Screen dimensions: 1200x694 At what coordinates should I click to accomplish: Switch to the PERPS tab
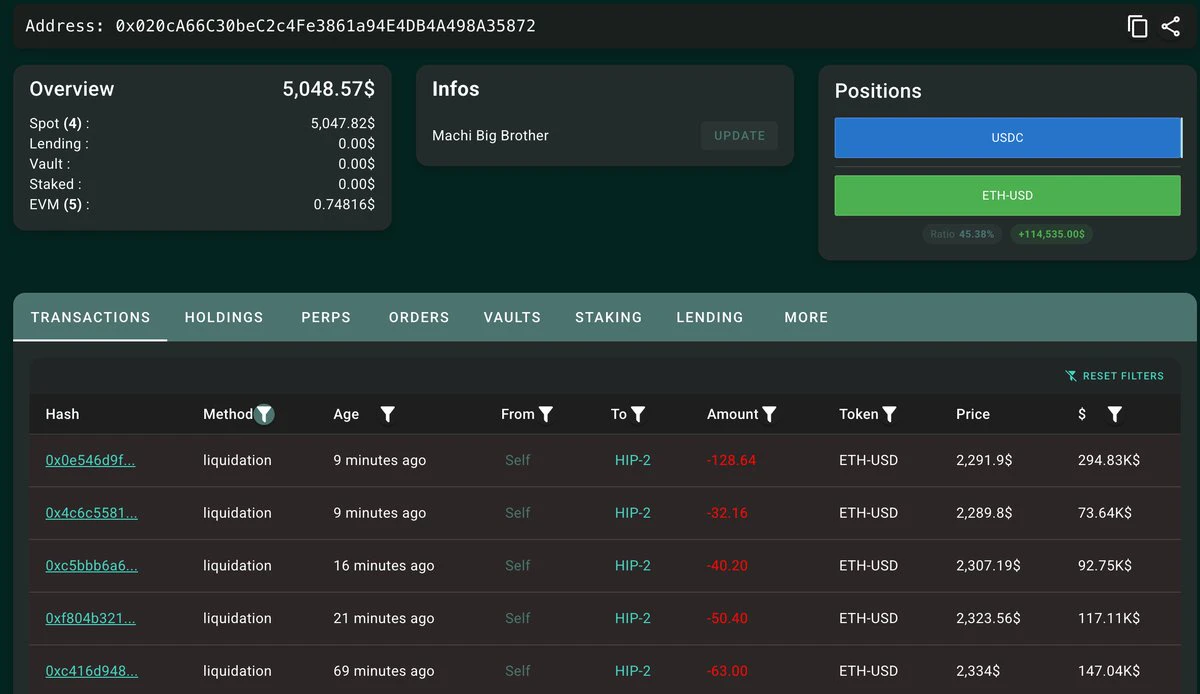click(x=326, y=317)
